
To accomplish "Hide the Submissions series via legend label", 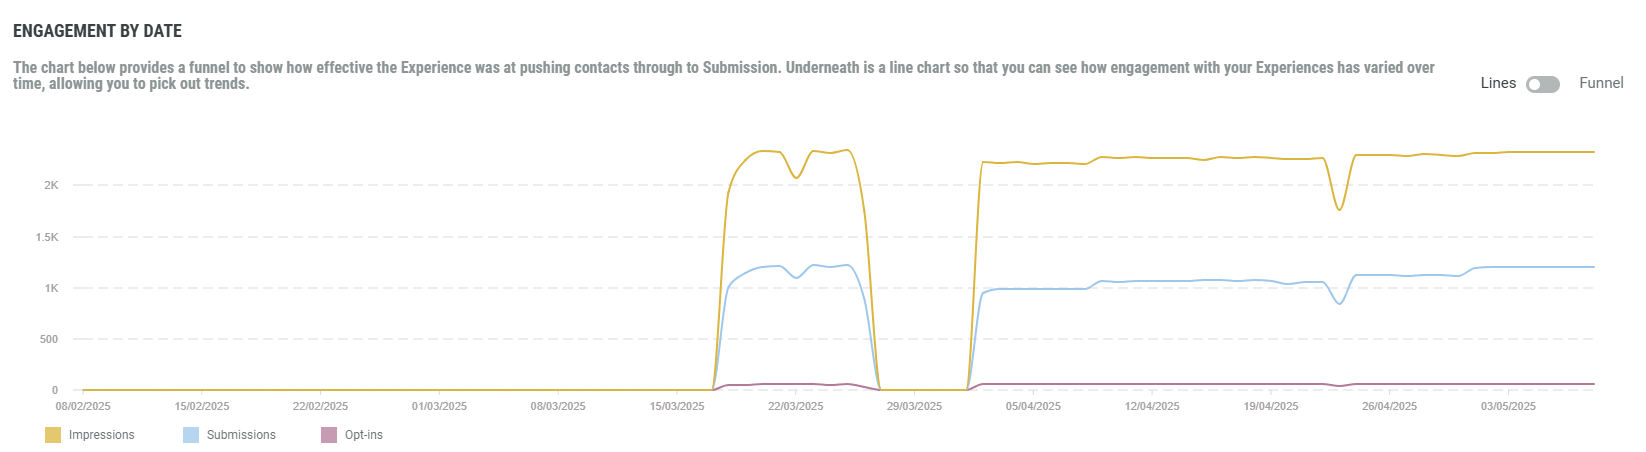I will coord(241,435).
